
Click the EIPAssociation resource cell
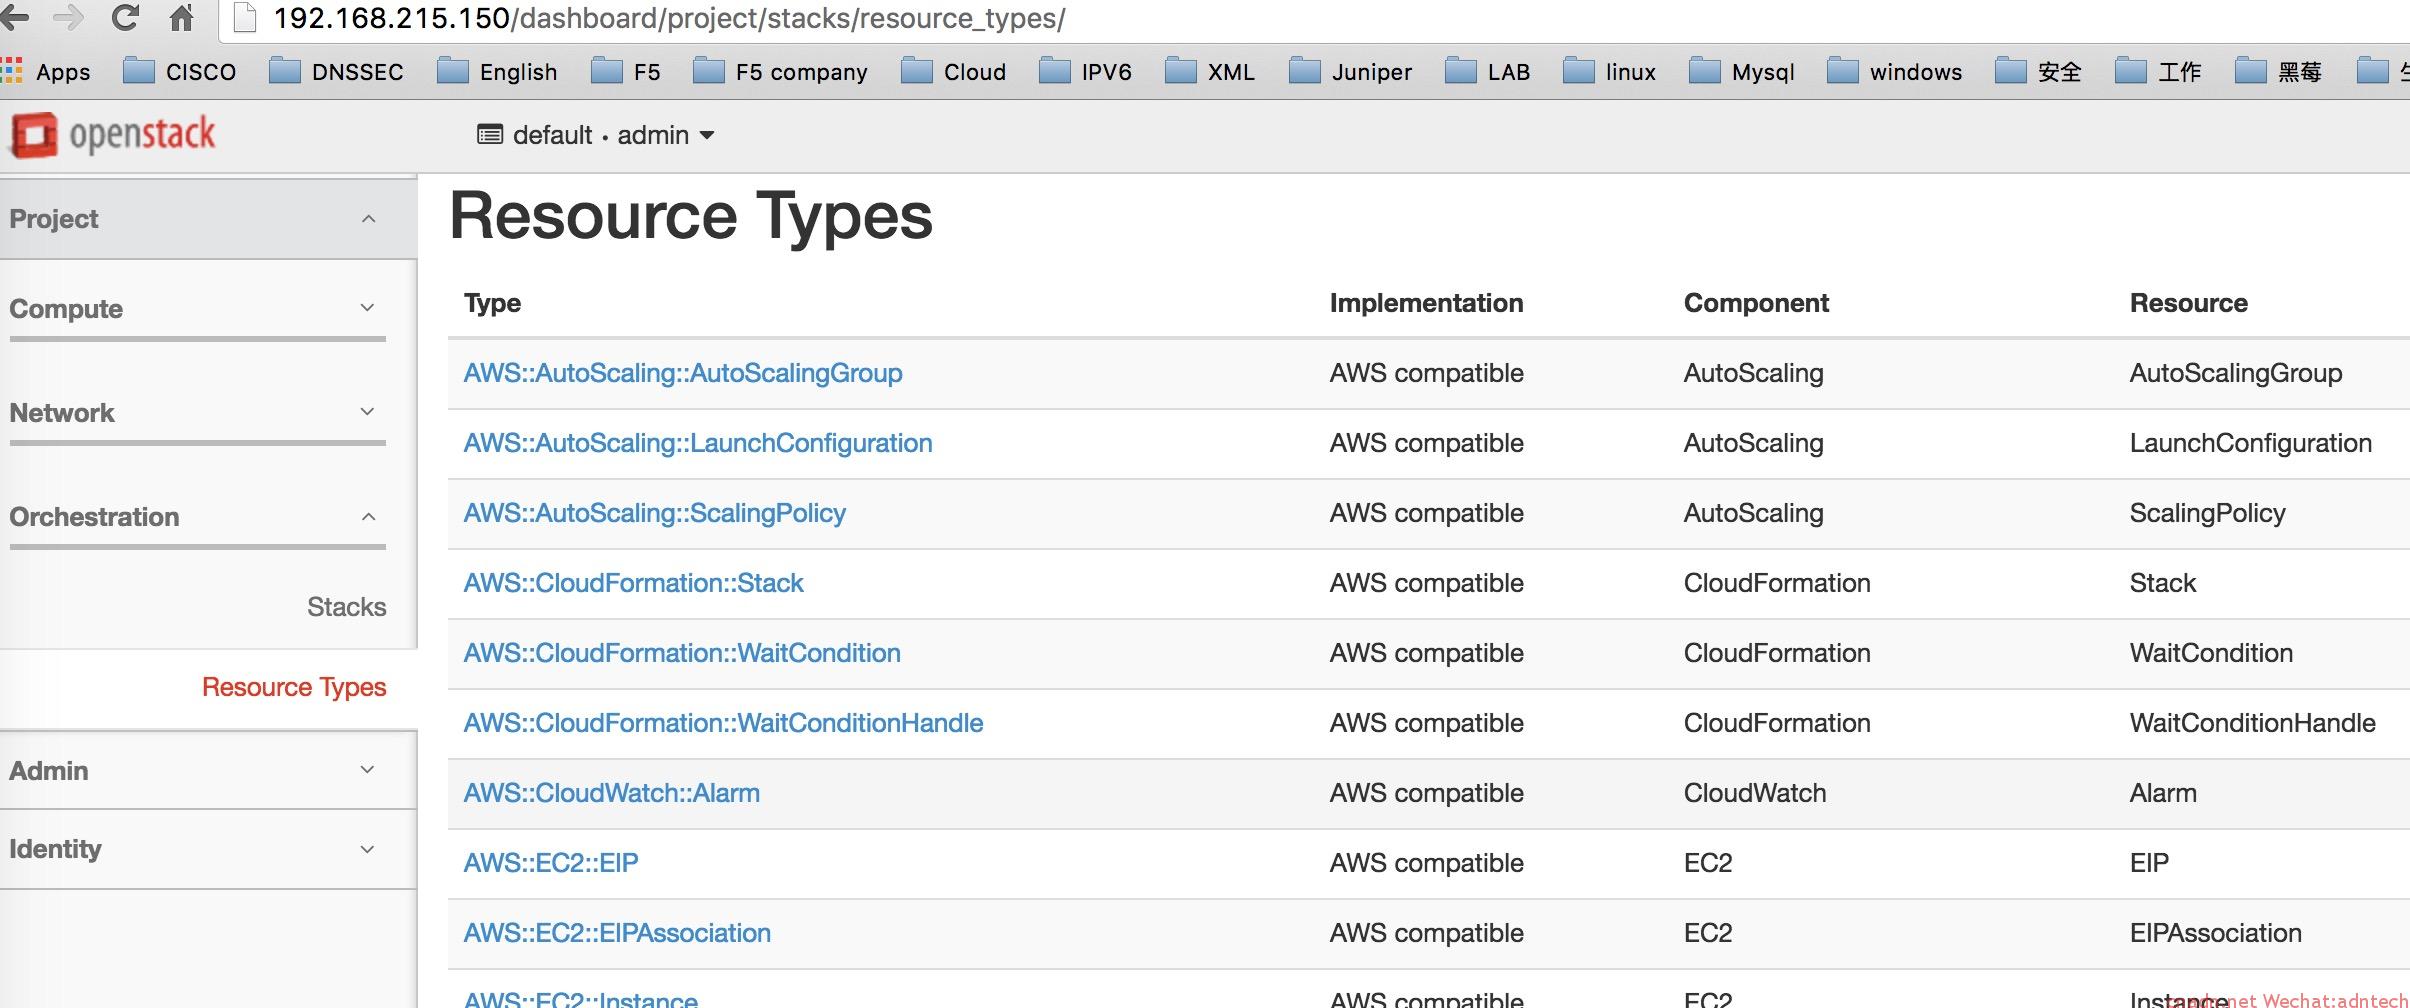pos(2215,933)
